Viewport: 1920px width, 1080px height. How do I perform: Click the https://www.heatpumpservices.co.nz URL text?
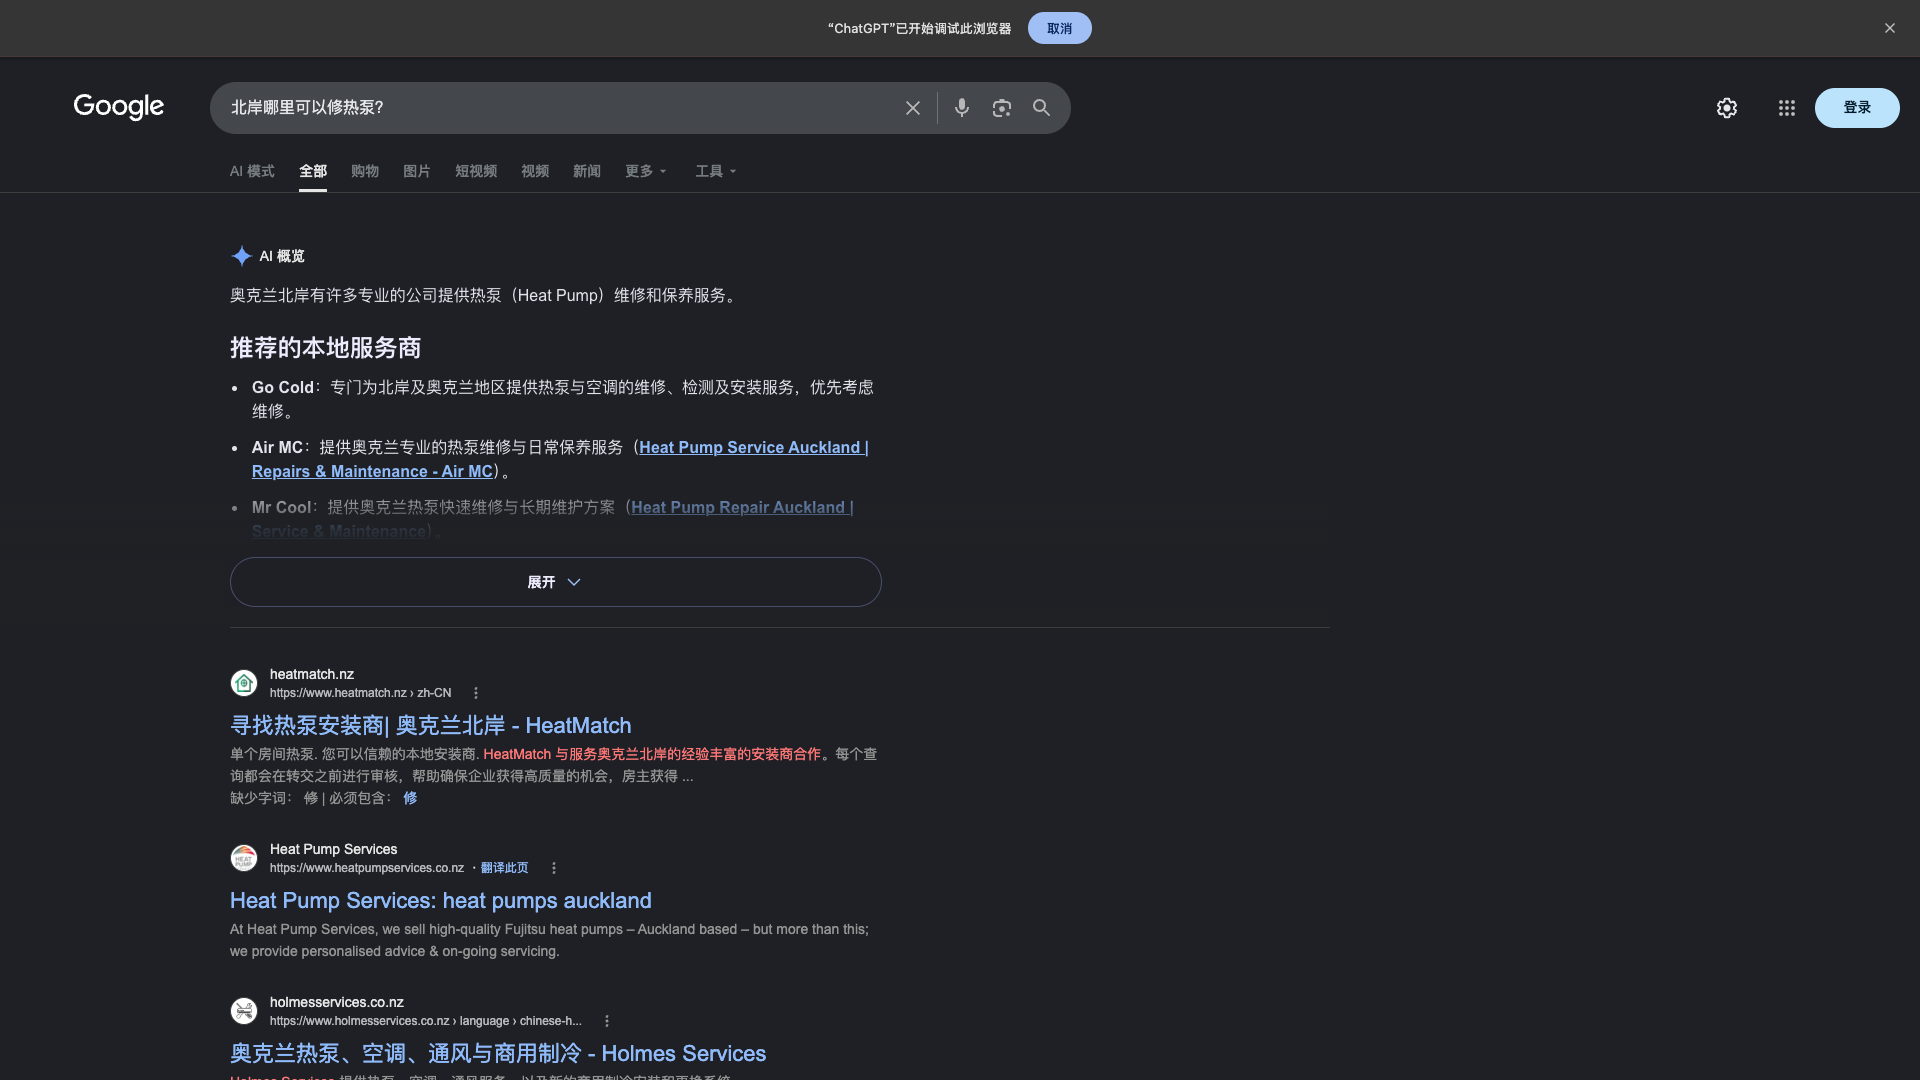tap(367, 868)
